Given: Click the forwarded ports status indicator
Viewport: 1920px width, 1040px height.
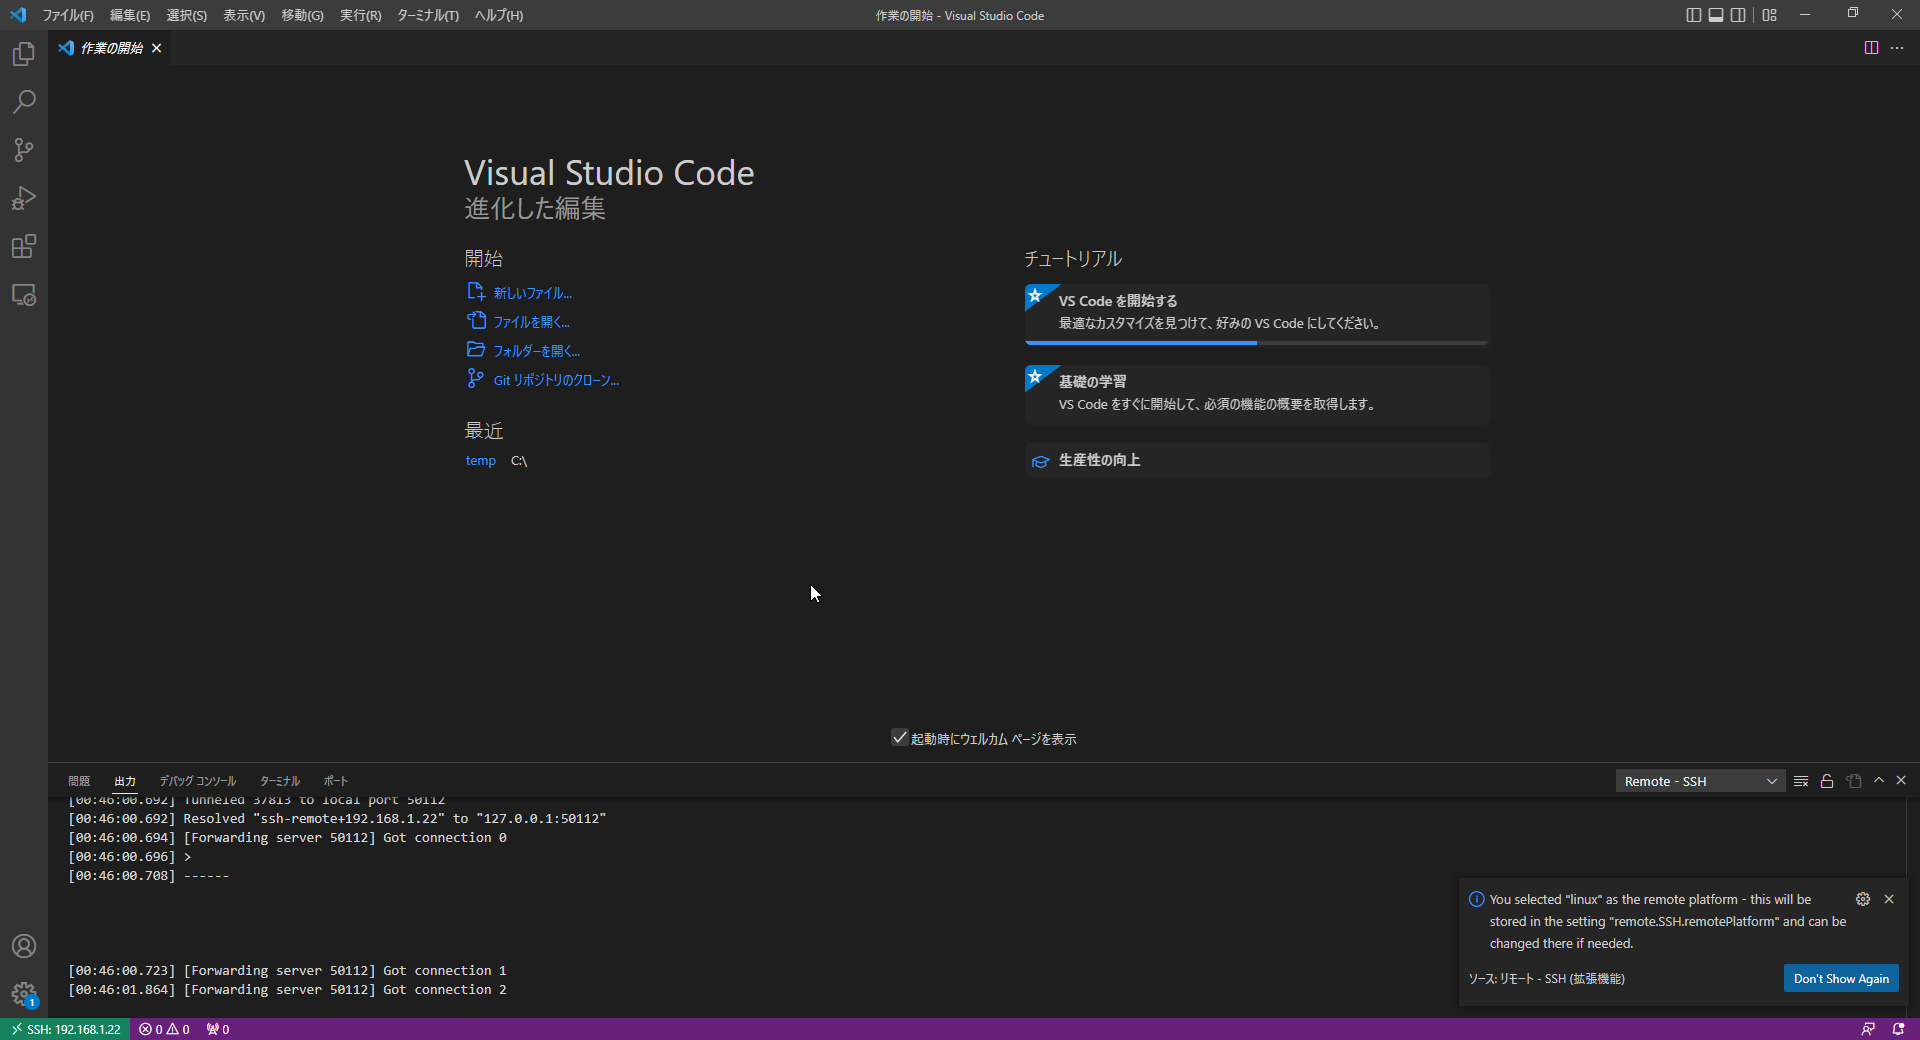Looking at the screenshot, I should (218, 1029).
